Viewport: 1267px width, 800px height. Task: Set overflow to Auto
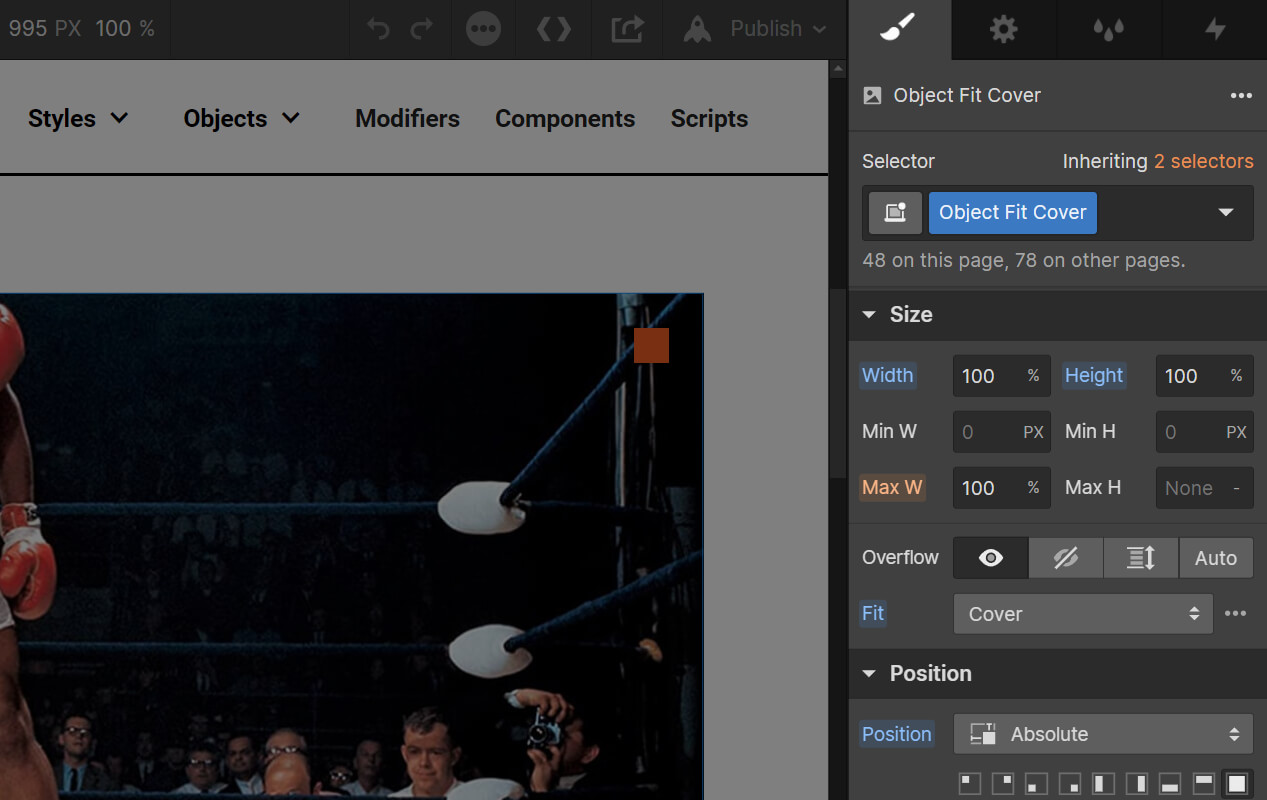coord(1216,558)
